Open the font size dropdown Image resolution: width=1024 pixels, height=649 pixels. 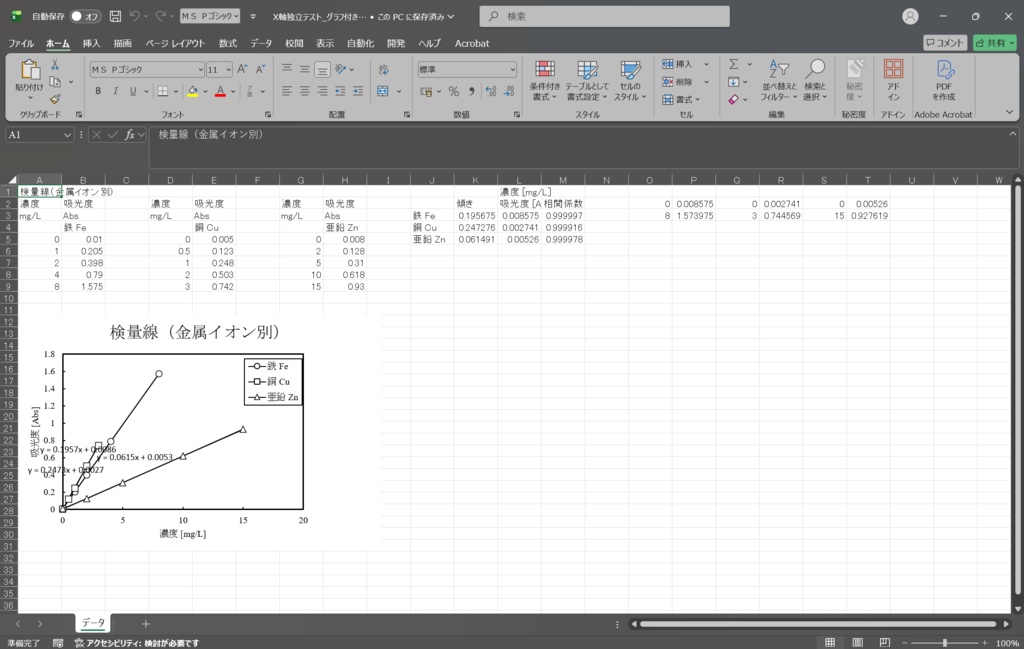[x=228, y=69]
